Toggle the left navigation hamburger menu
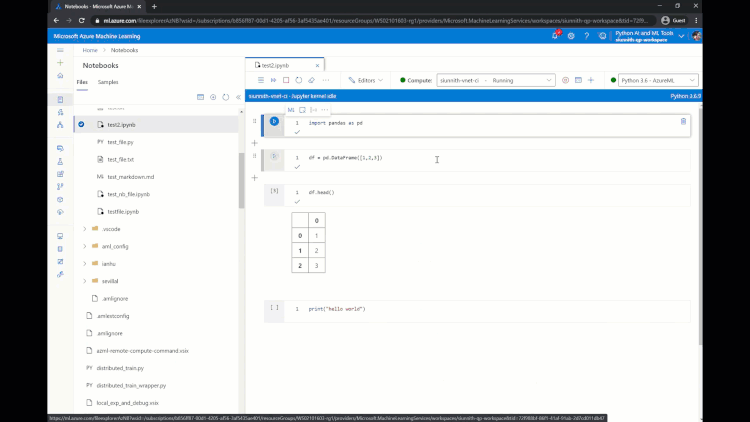Screen dimensions: 750x422 point(60,50)
